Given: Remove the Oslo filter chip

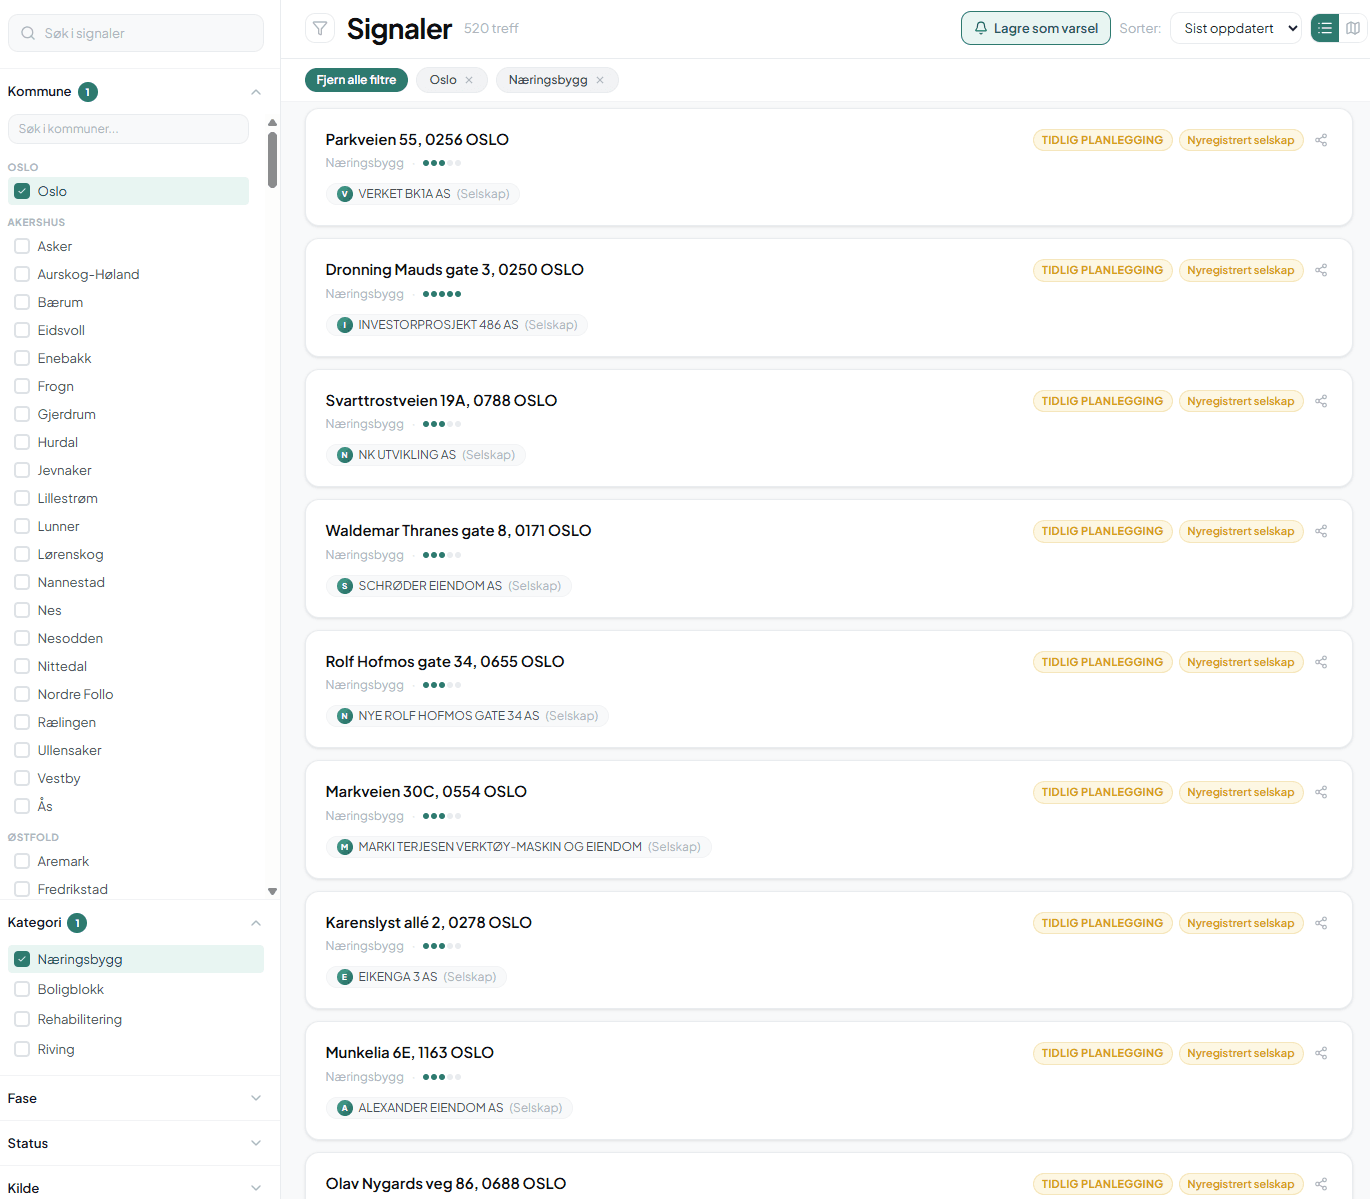Looking at the screenshot, I should click(x=469, y=80).
